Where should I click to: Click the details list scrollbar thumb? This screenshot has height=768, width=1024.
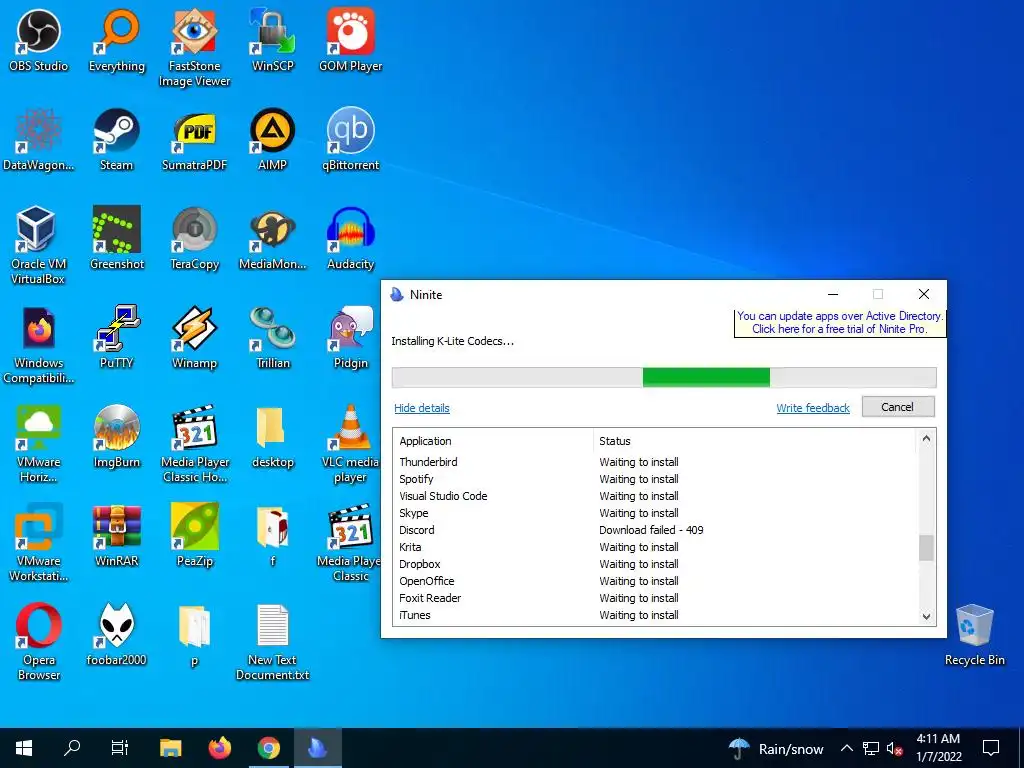926,548
